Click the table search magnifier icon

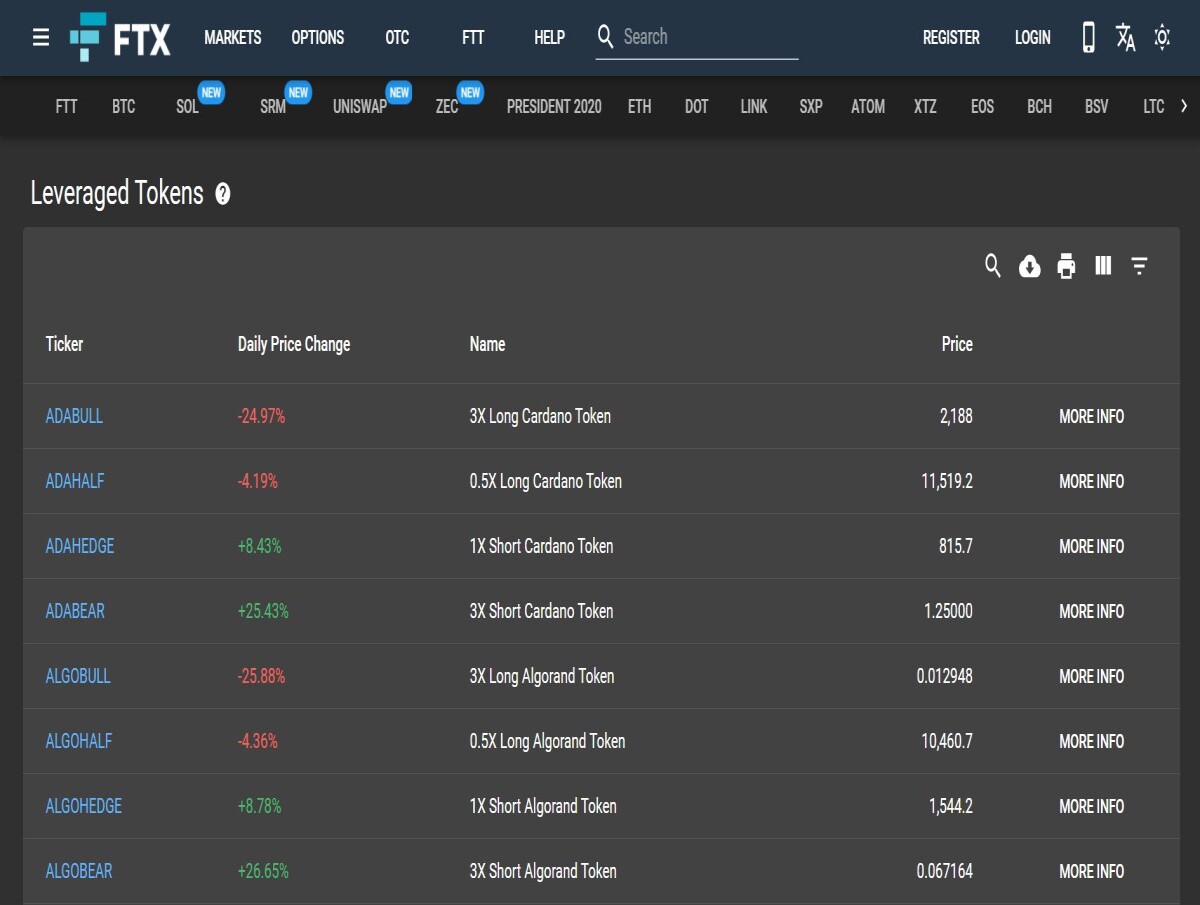pos(993,265)
